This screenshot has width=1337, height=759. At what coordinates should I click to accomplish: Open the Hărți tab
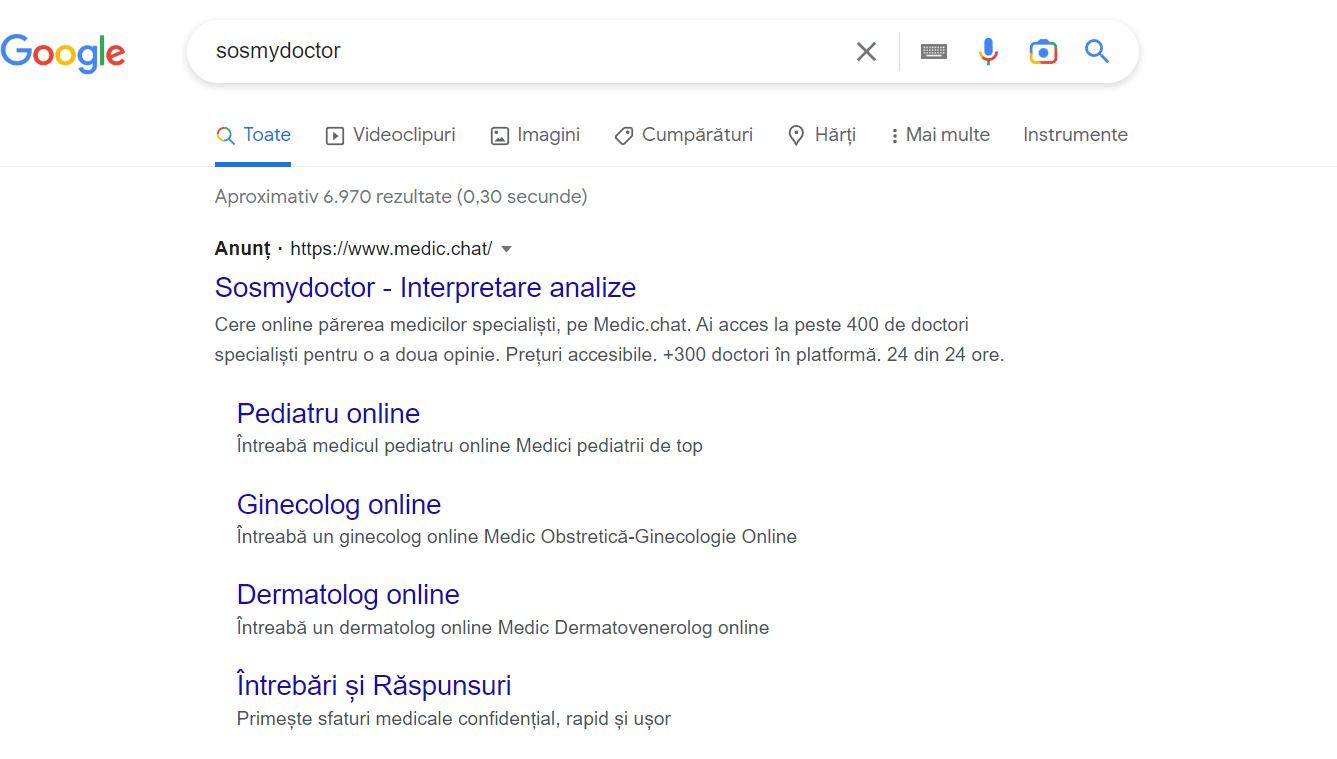pos(822,135)
